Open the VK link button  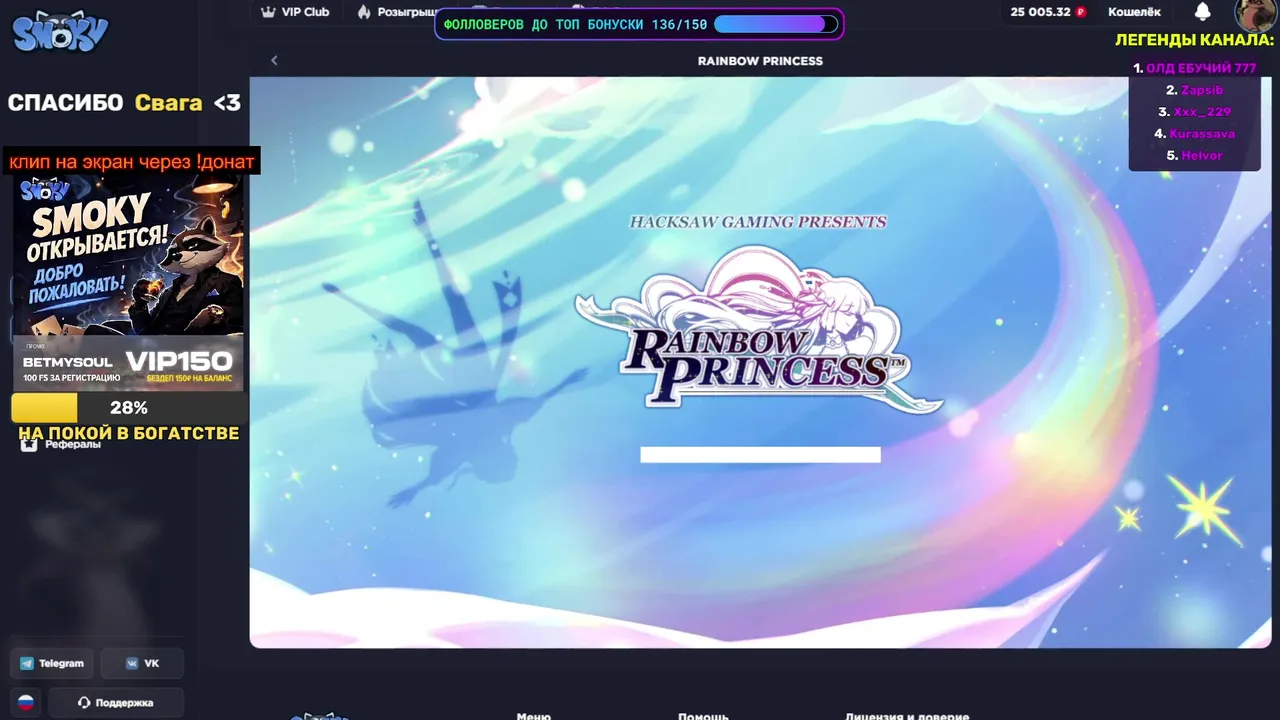[143, 663]
